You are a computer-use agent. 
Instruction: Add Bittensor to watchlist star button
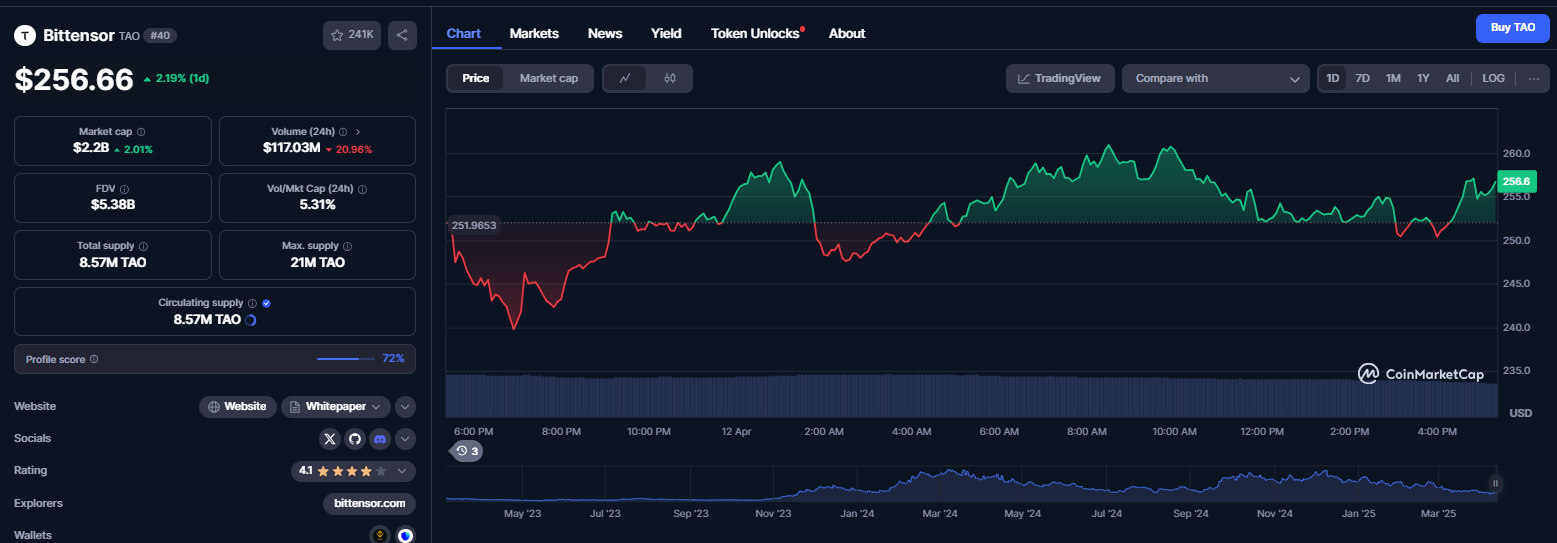coord(351,35)
